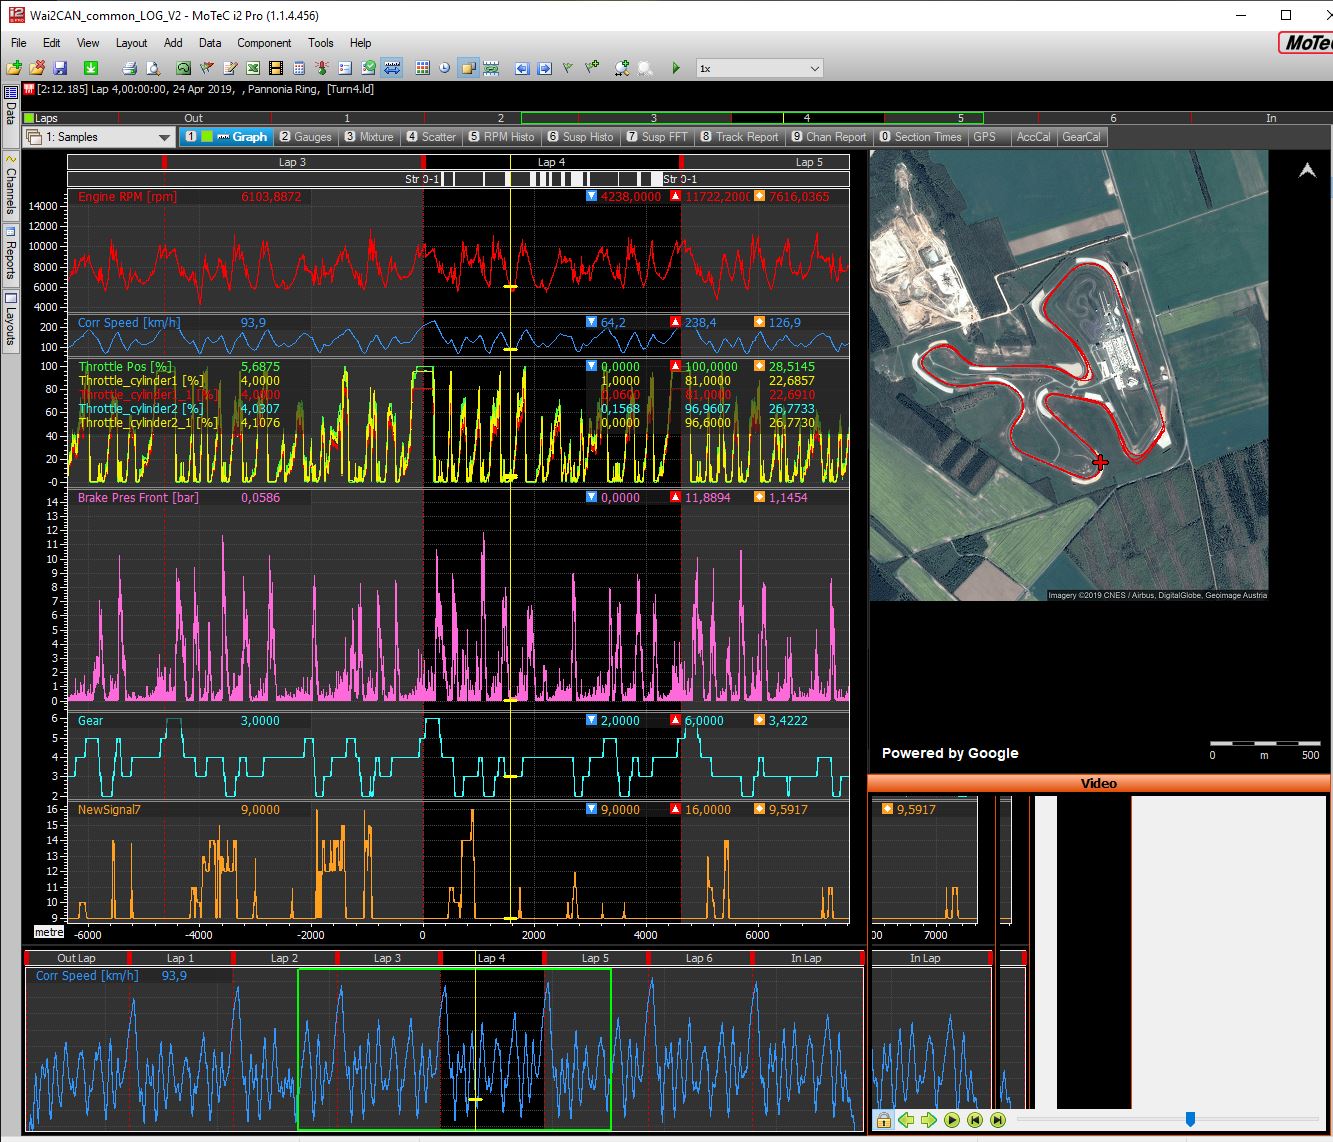Click the next blue arrow toolbar icon
This screenshot has width=1333, height=1142.
(x=545, y=68)
